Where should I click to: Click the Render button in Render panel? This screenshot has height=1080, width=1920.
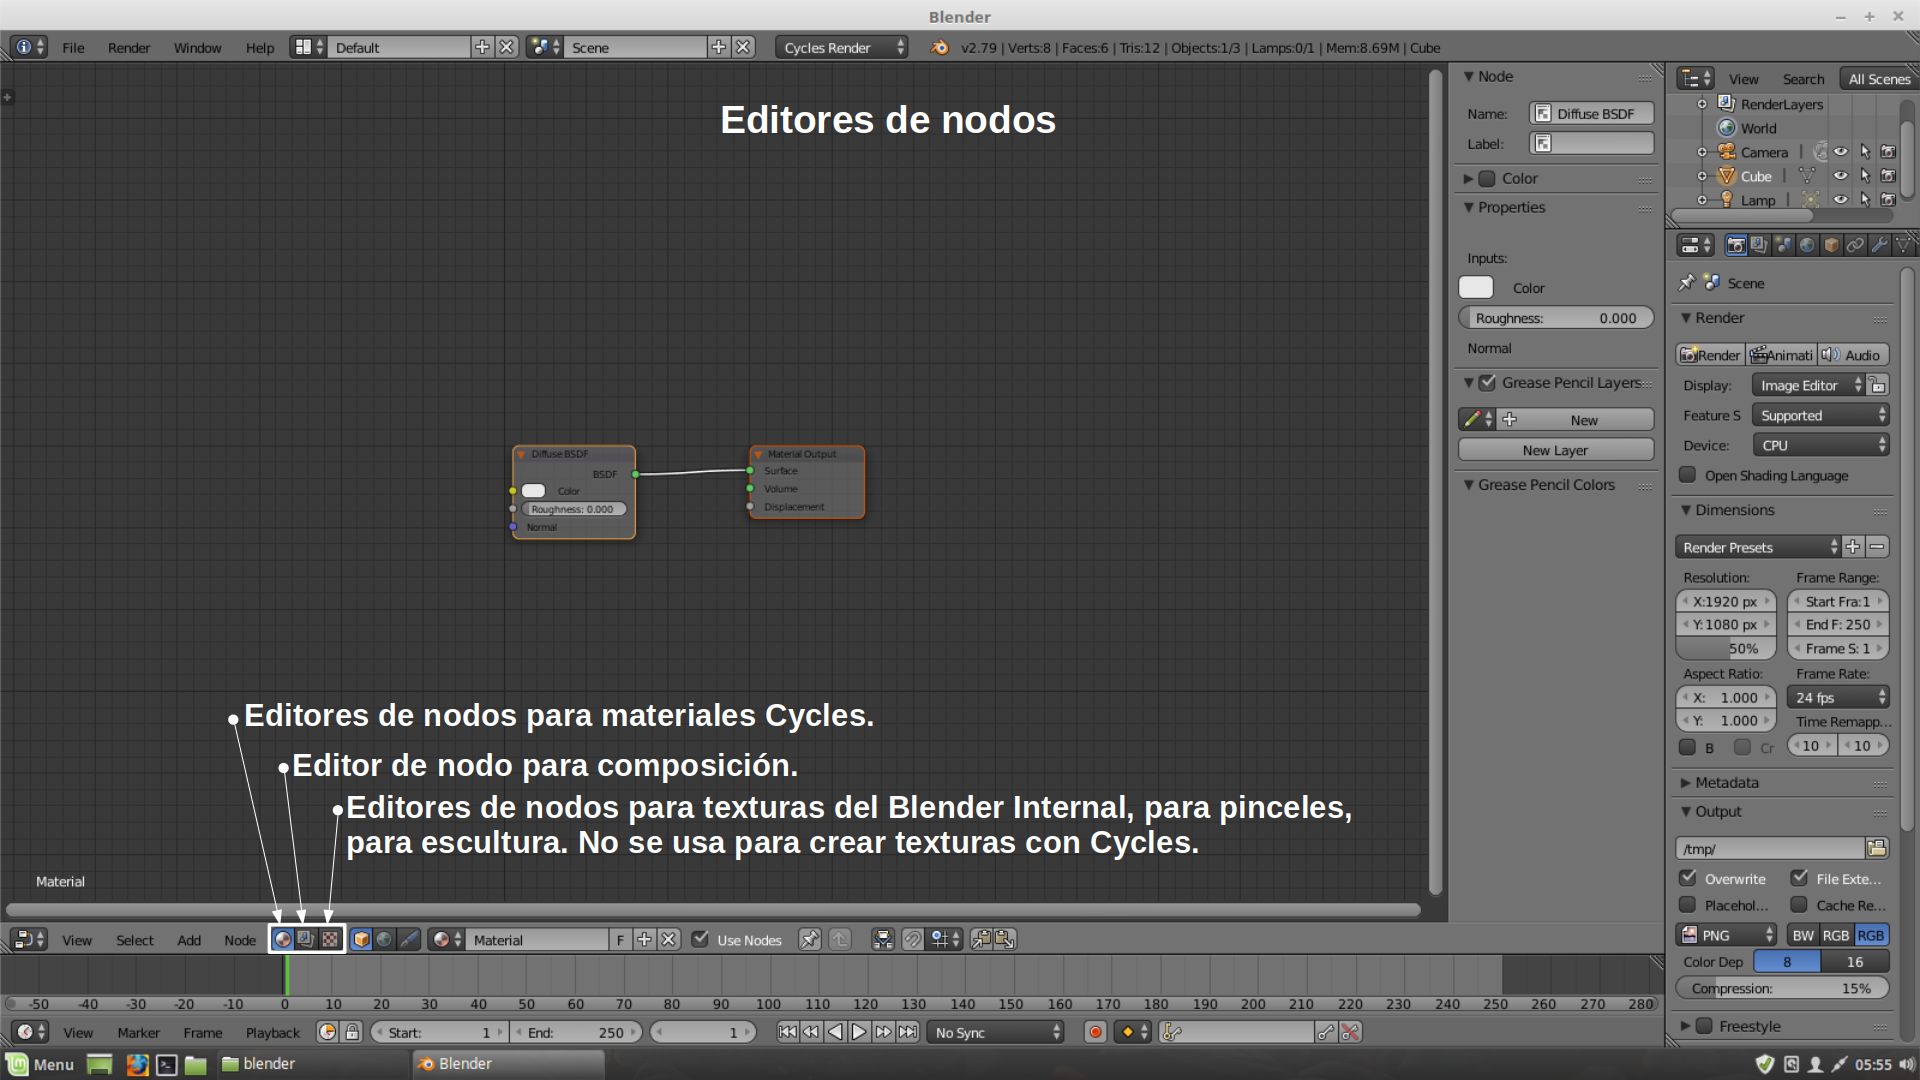pyautogui.click(x=1710, y=355)
